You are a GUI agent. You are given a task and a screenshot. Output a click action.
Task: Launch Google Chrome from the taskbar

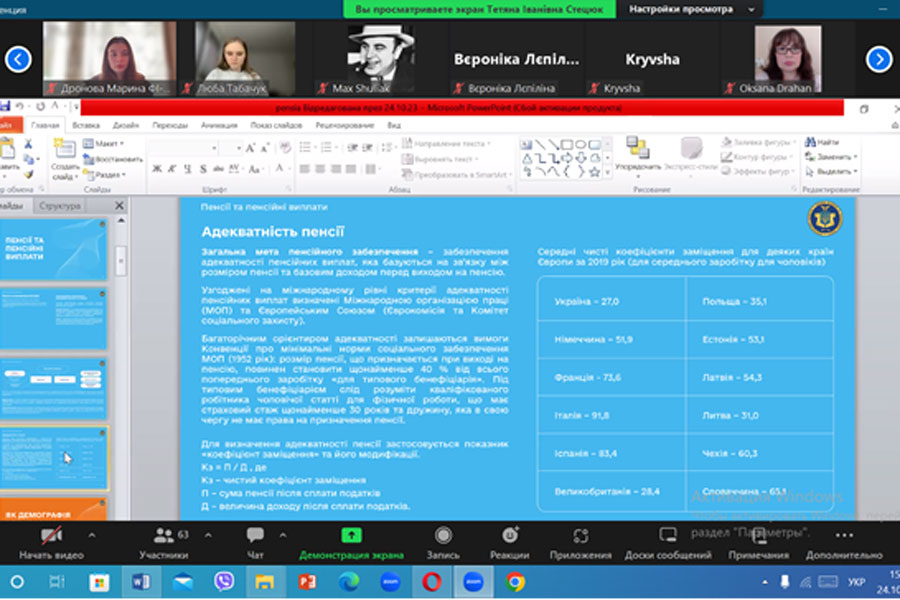pyautogui.click(x=515, y=581)
